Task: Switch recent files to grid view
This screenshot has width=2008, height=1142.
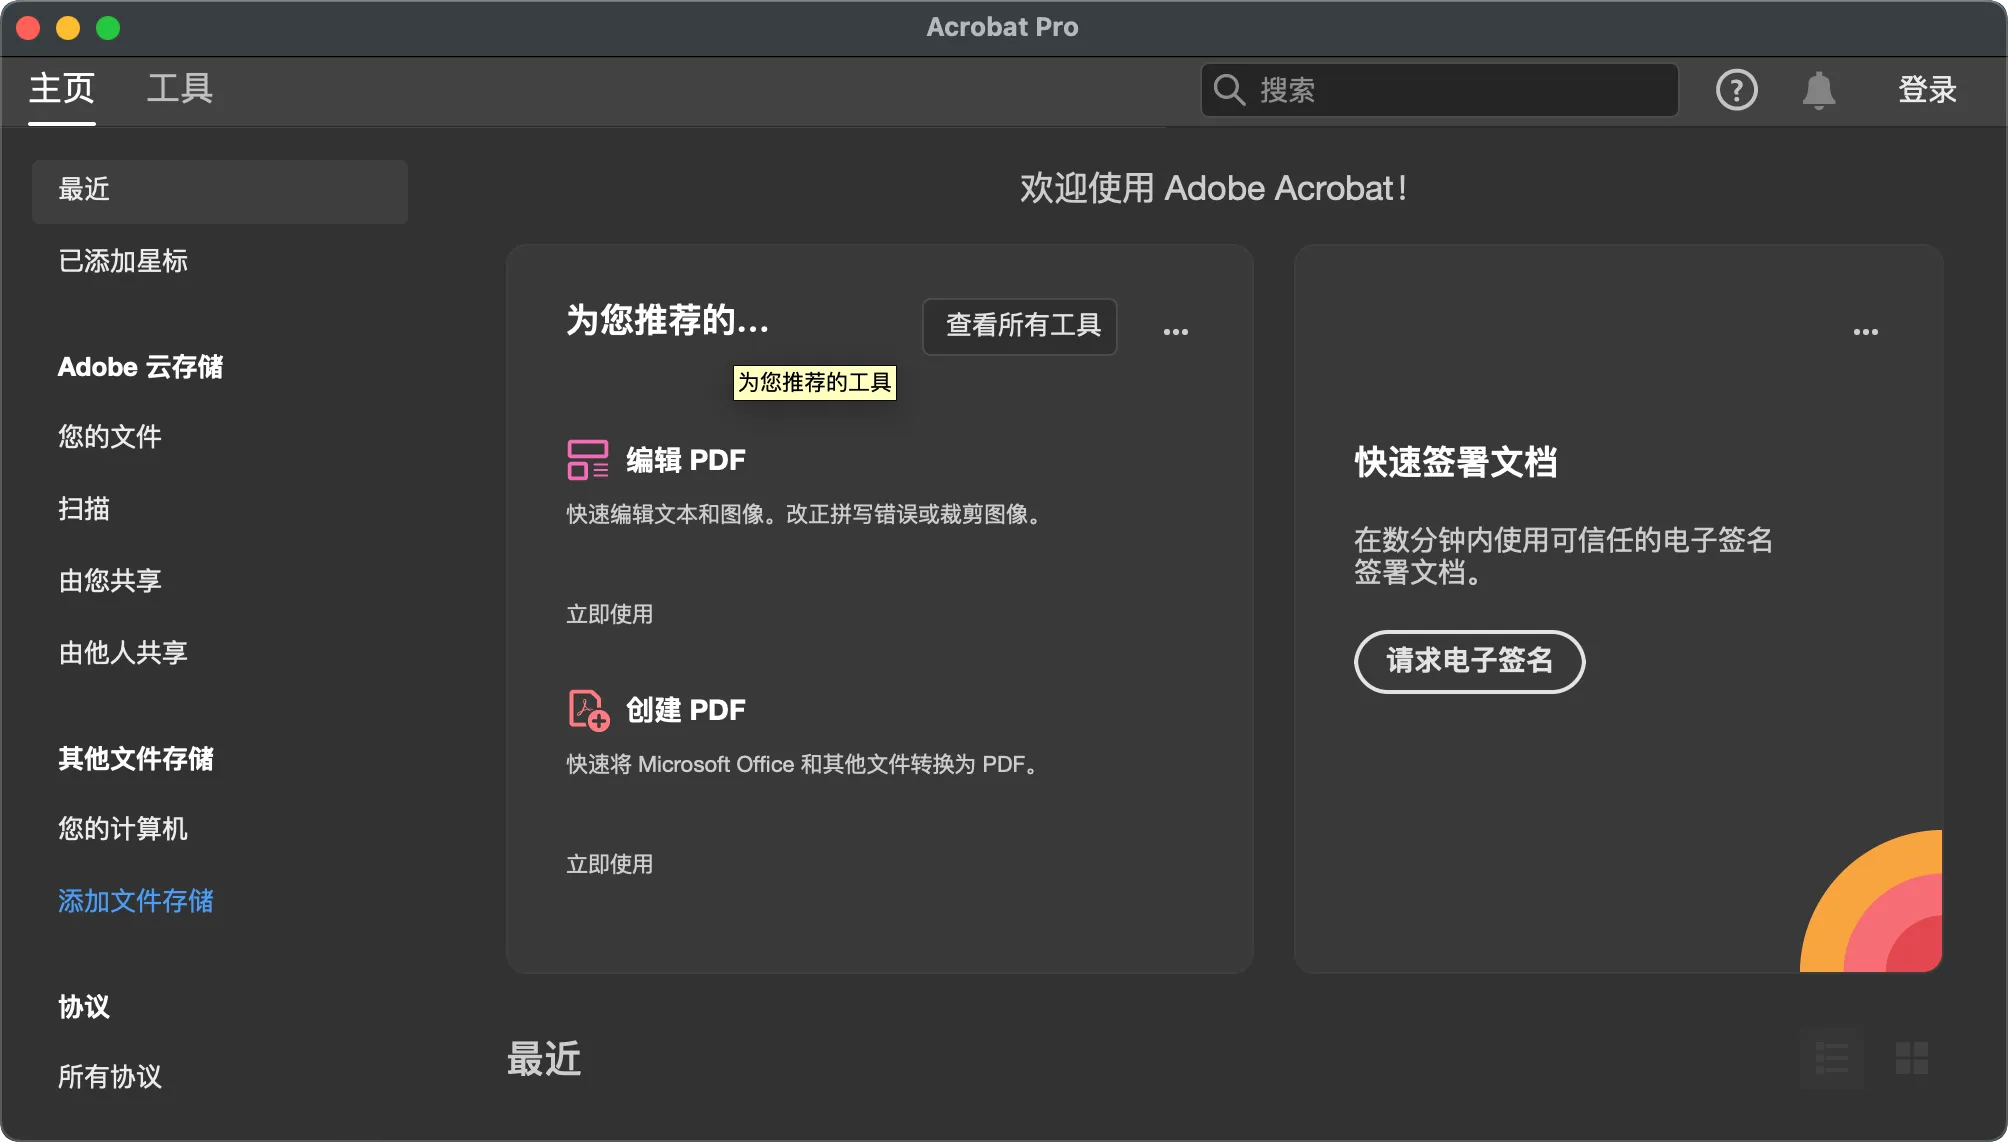Action: (1911, 1058)
